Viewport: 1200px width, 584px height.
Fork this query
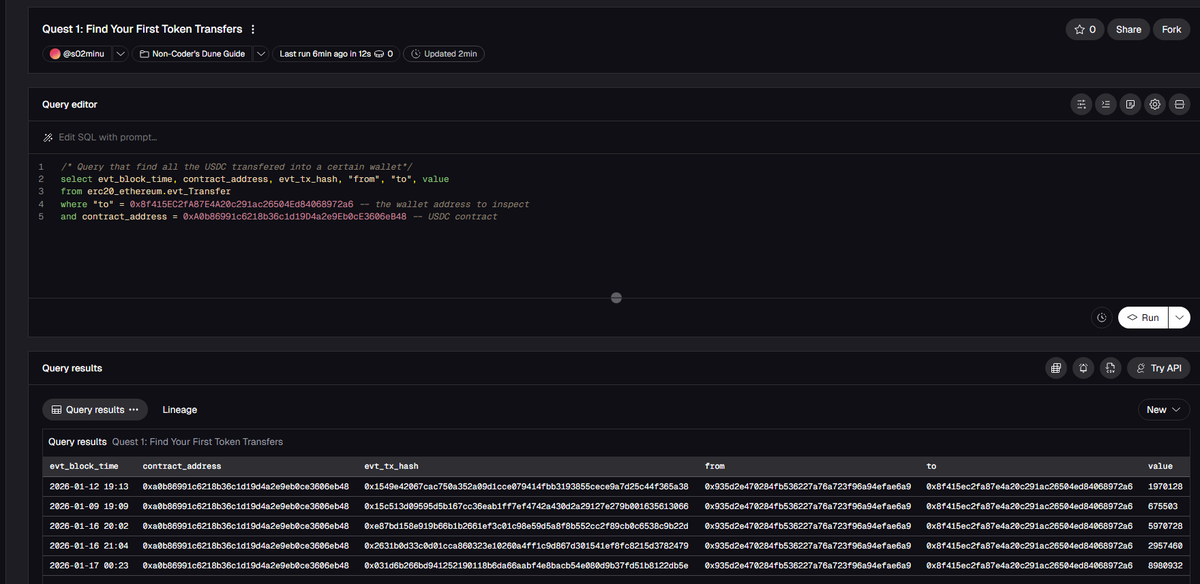click(1171, 29)
